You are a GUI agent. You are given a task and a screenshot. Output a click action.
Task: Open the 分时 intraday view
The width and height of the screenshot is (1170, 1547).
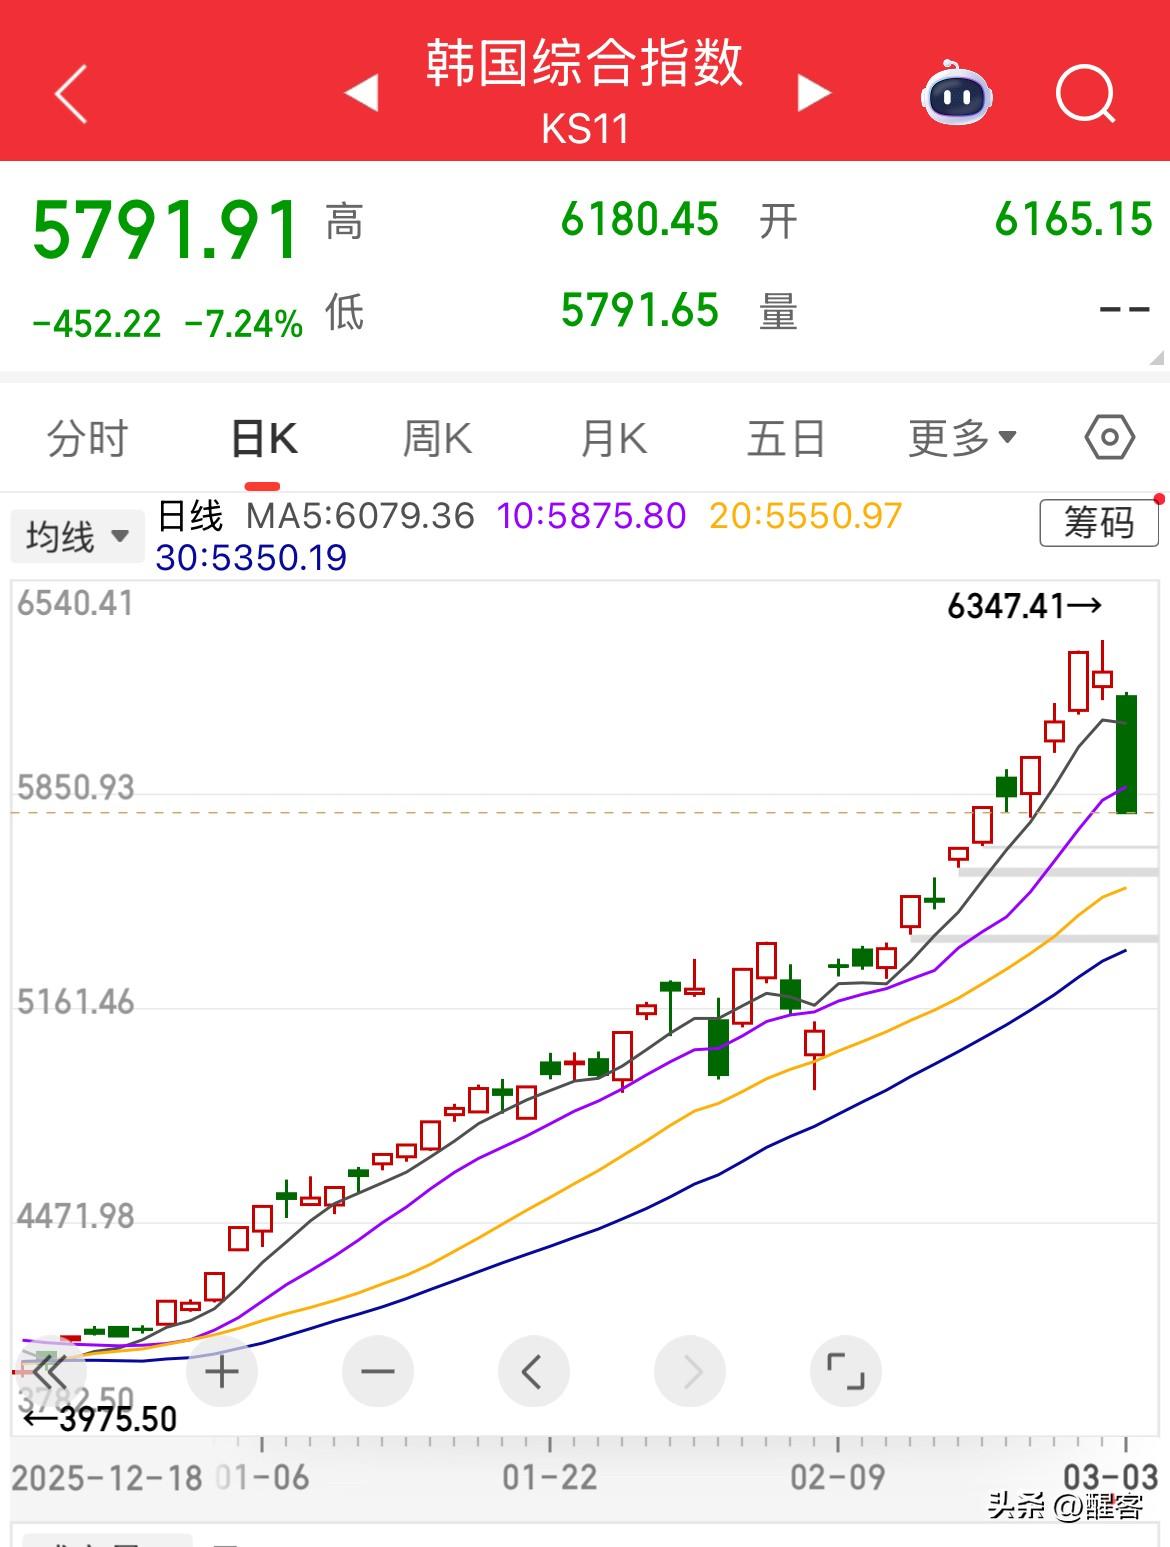87,438
